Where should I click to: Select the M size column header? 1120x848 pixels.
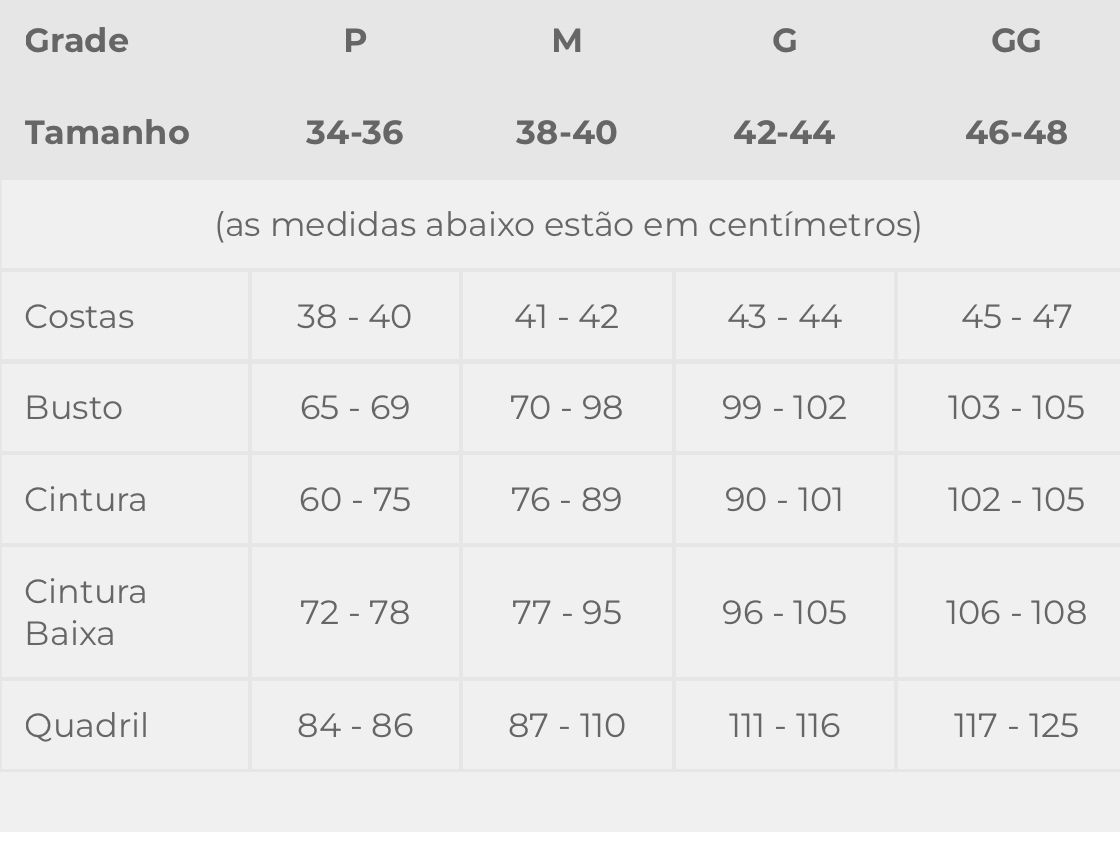(x=567, y=41)
